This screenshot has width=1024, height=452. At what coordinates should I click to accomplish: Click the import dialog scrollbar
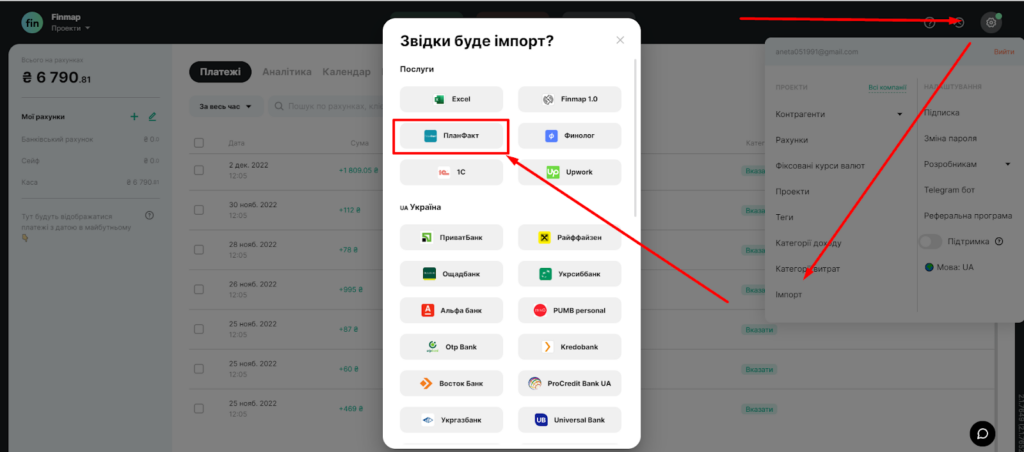click(635, 137)
